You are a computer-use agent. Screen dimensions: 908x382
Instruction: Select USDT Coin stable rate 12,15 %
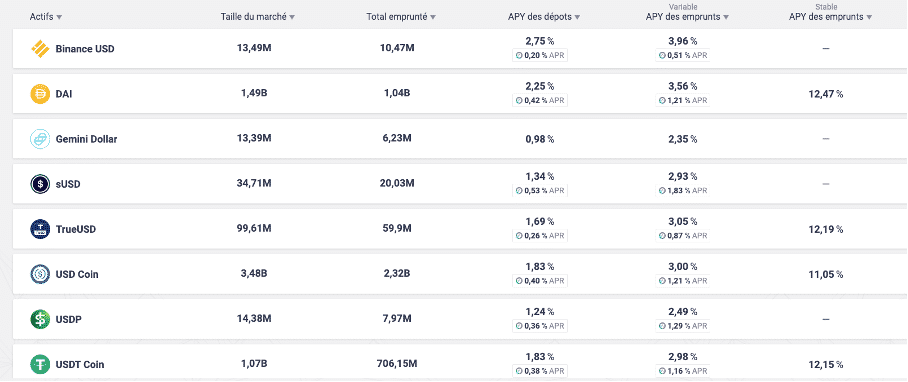826,365
